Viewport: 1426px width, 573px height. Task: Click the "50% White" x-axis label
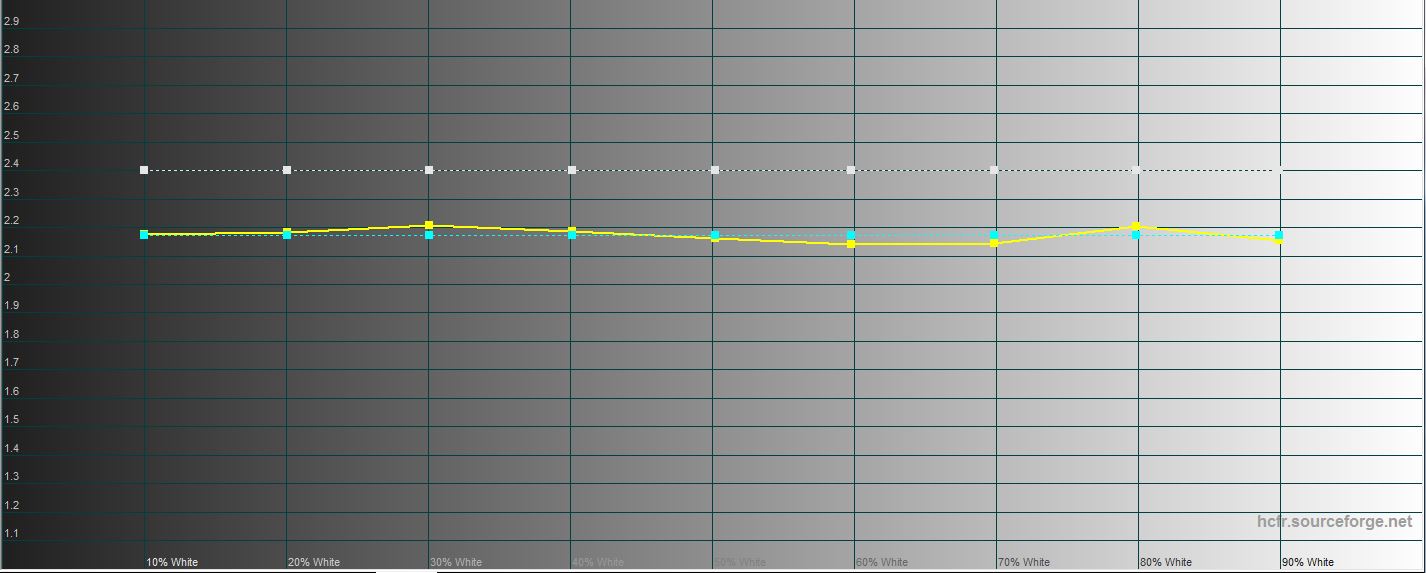pos(740,562)
